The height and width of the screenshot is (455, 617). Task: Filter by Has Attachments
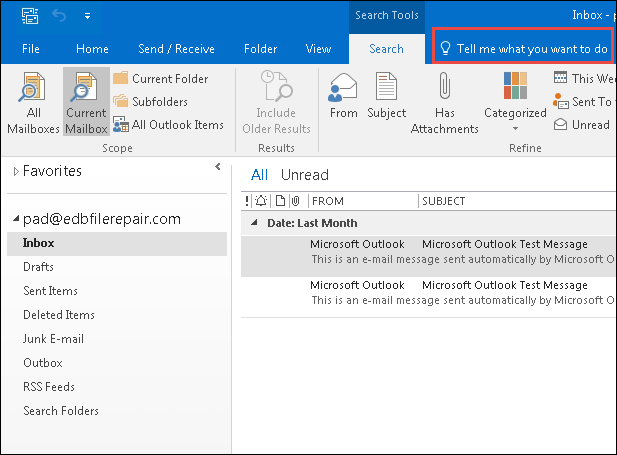[445, 103]
